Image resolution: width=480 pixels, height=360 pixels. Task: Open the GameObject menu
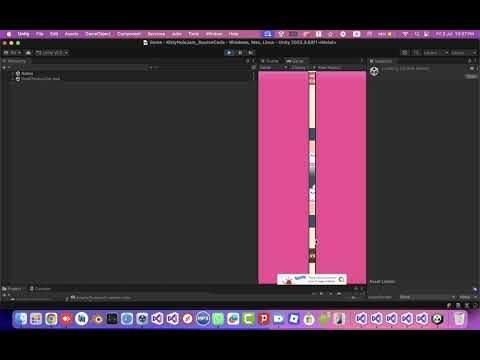pos(98,34)
